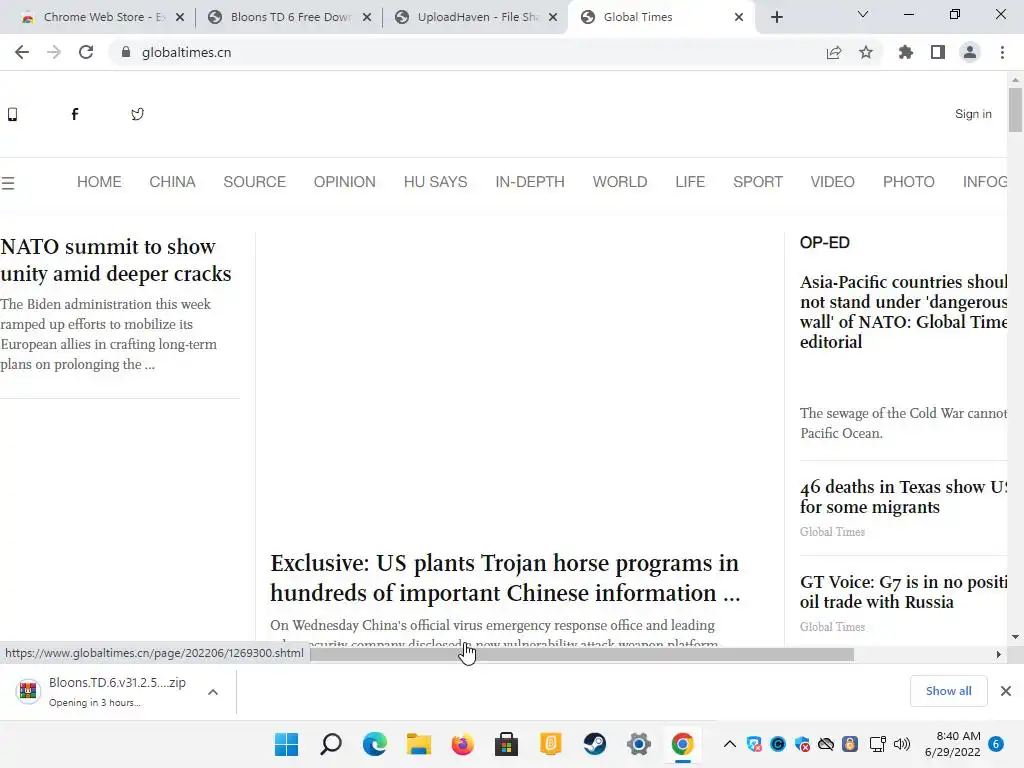The height and width of the screenshot is (768, 1024).
Task: Read the NATO summit unity article headline
Action: tap(116, 260)
